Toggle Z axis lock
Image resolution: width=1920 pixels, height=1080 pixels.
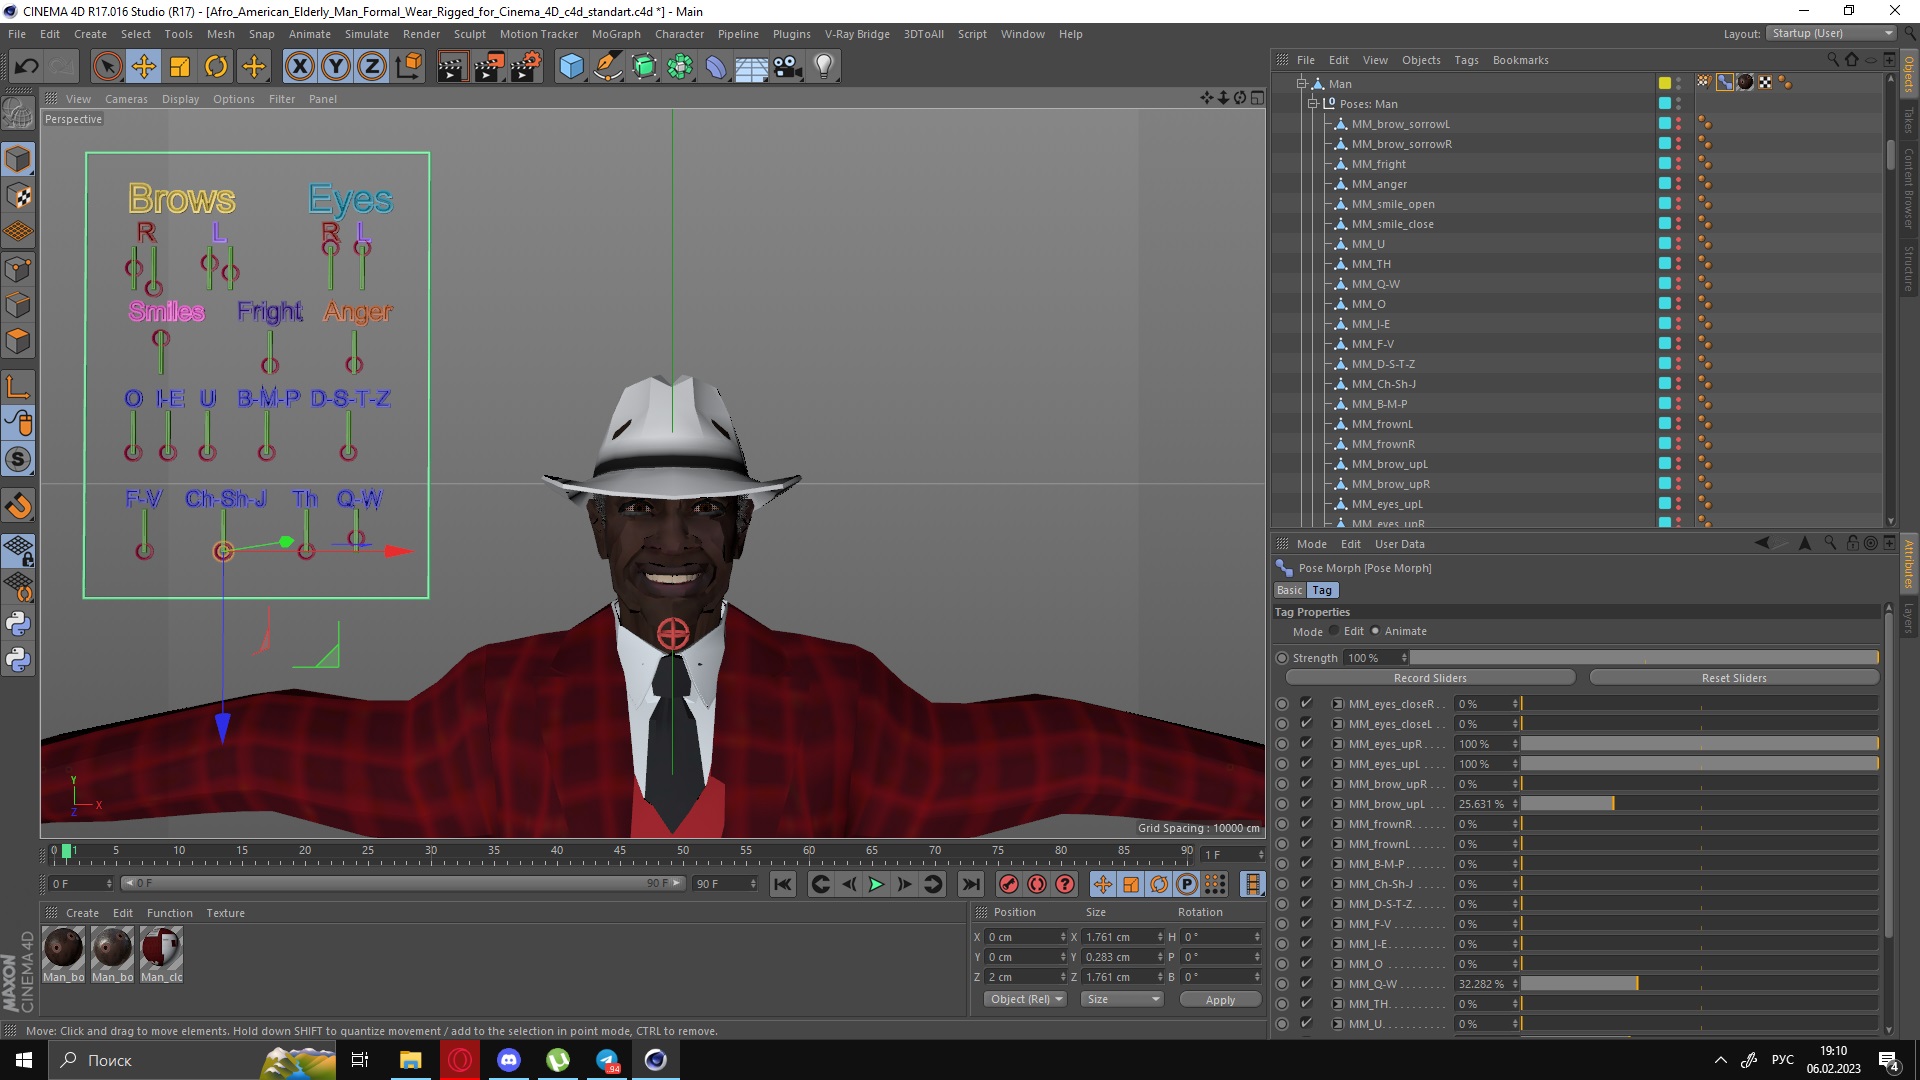tap(372, 67)
